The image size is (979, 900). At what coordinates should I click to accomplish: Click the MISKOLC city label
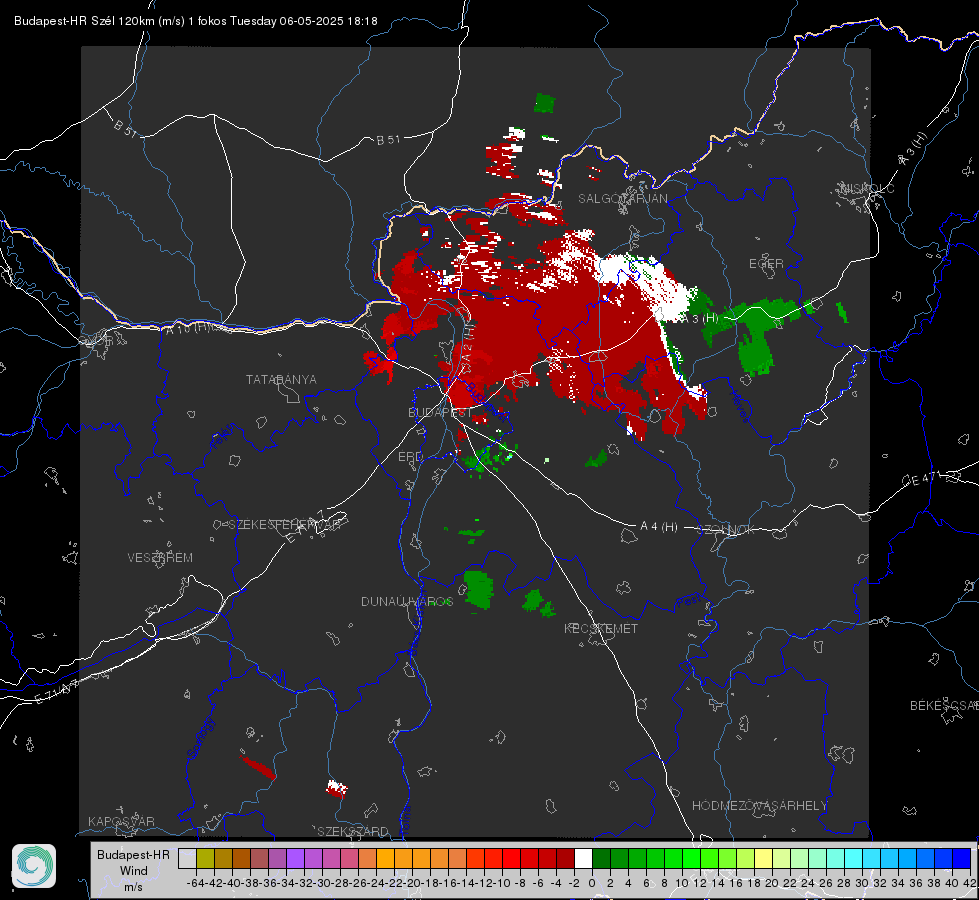coord(867,188)
